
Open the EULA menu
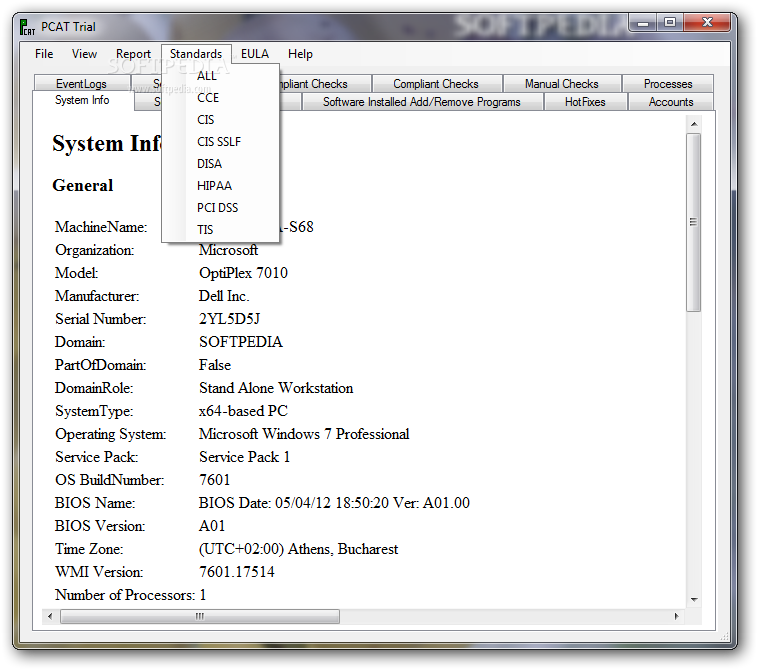pos(255,54)
